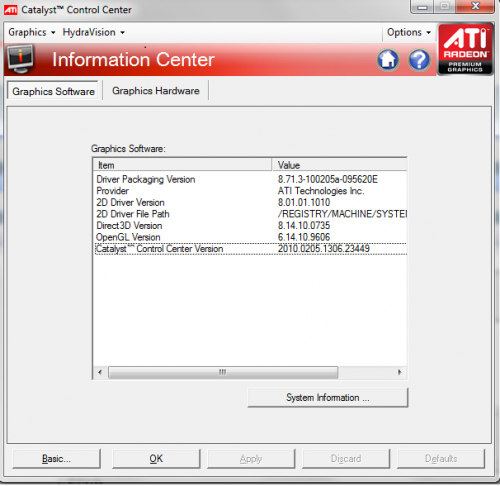This screenshot has height=486, width=500.
Task: Open the Graphics dropdown menu
Action: tap(32, 32)
